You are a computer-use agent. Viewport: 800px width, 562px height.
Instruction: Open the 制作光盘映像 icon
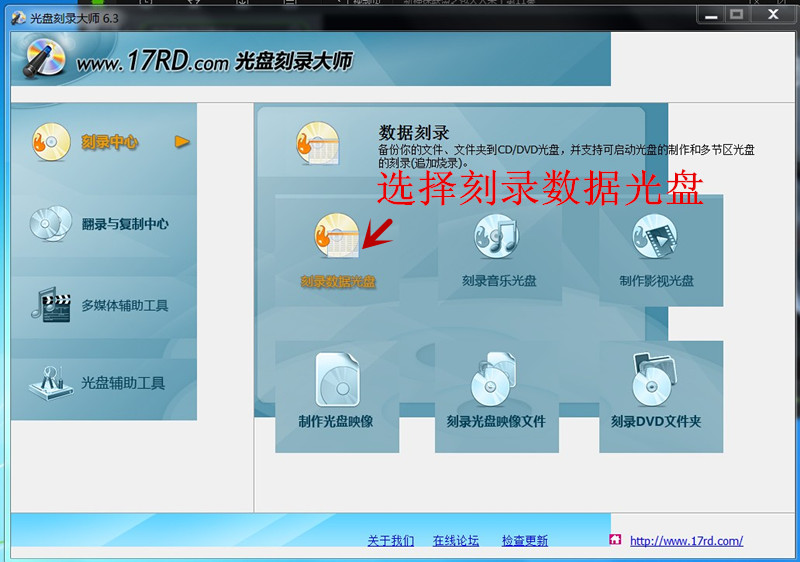pyautogui.click(x=337, y=379)
